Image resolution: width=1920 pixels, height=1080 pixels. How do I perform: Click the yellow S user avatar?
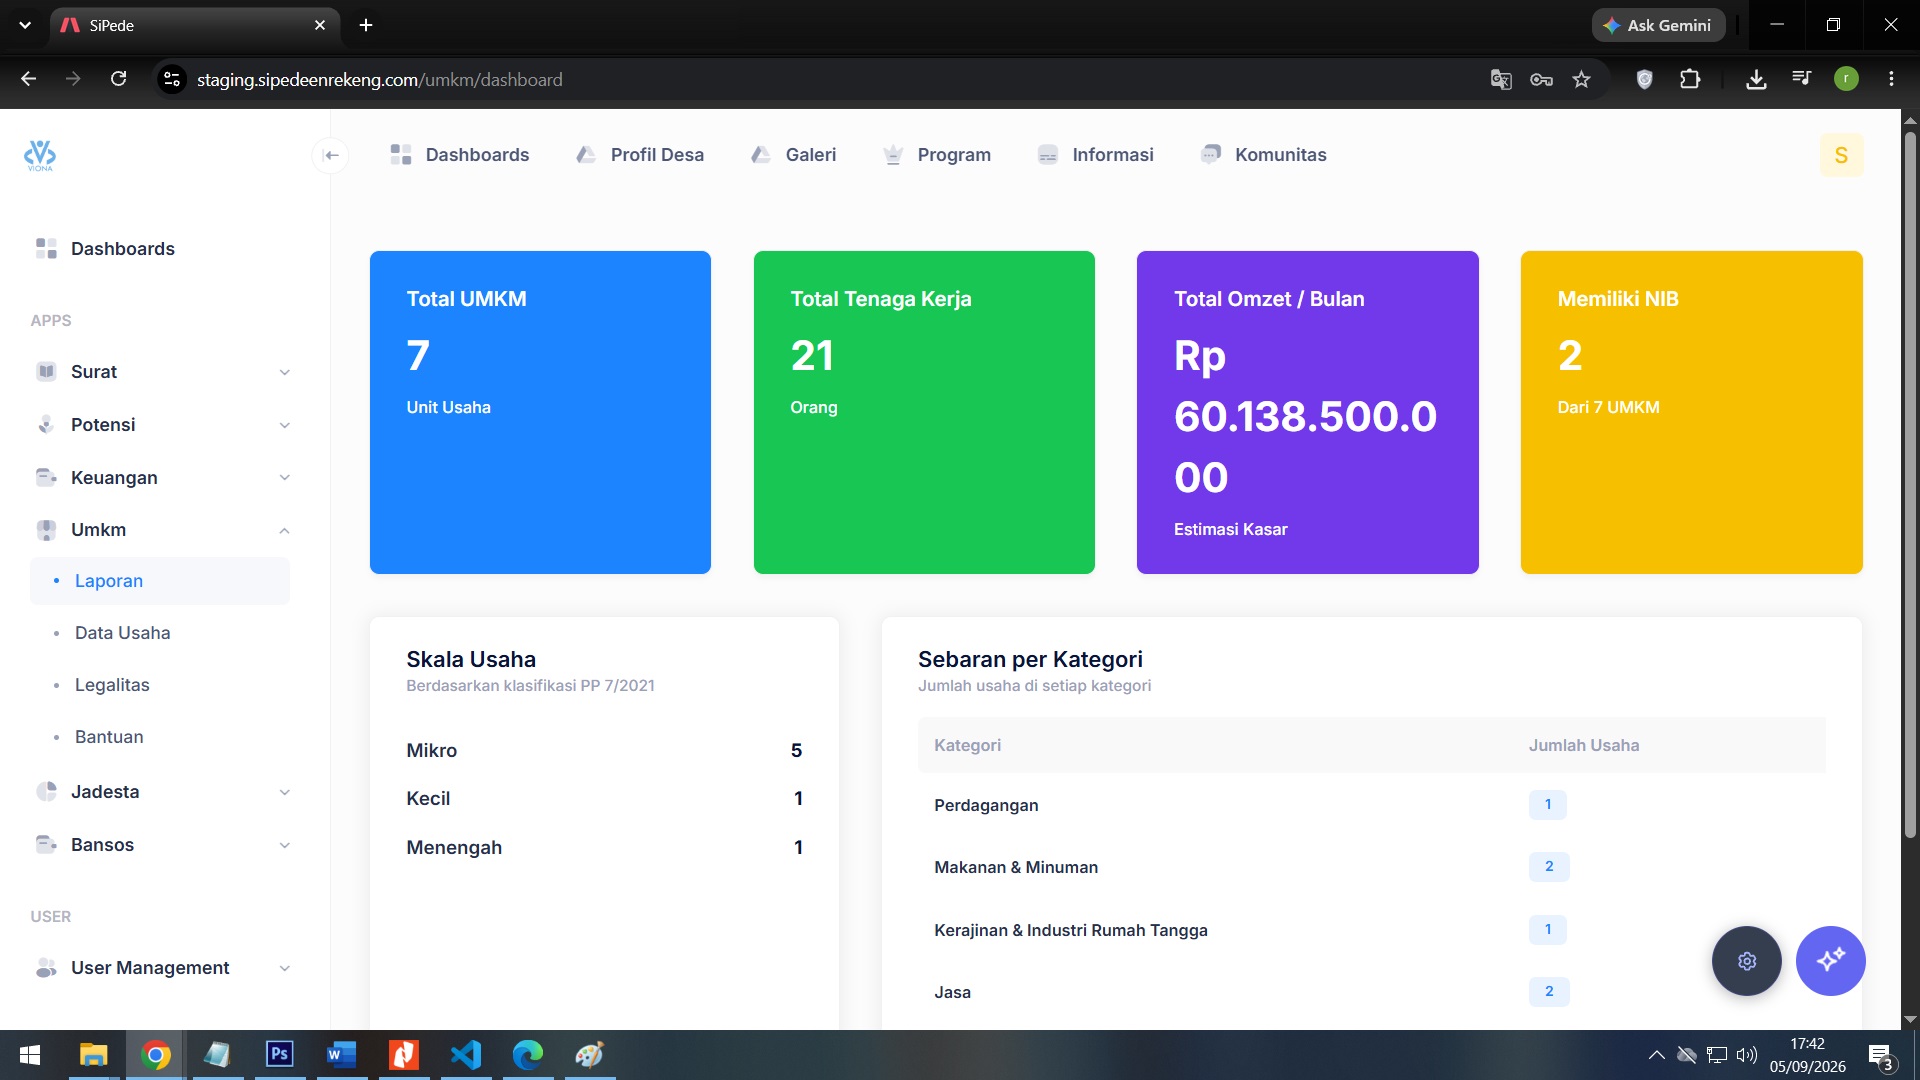(1841, 155)
